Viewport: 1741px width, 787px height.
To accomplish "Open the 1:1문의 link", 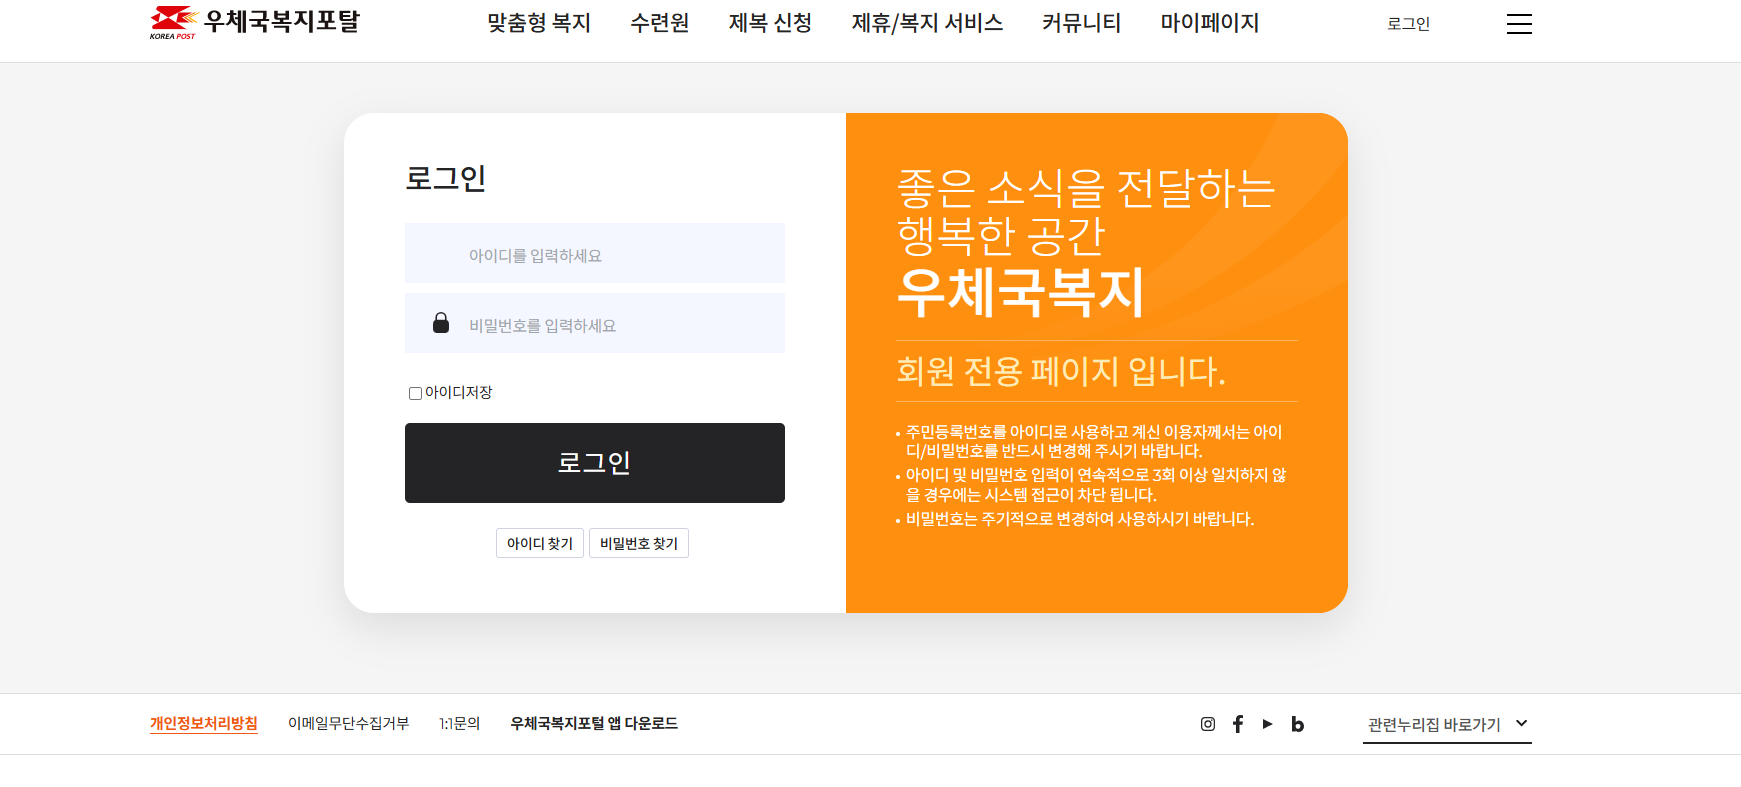I will coord(460,723).
